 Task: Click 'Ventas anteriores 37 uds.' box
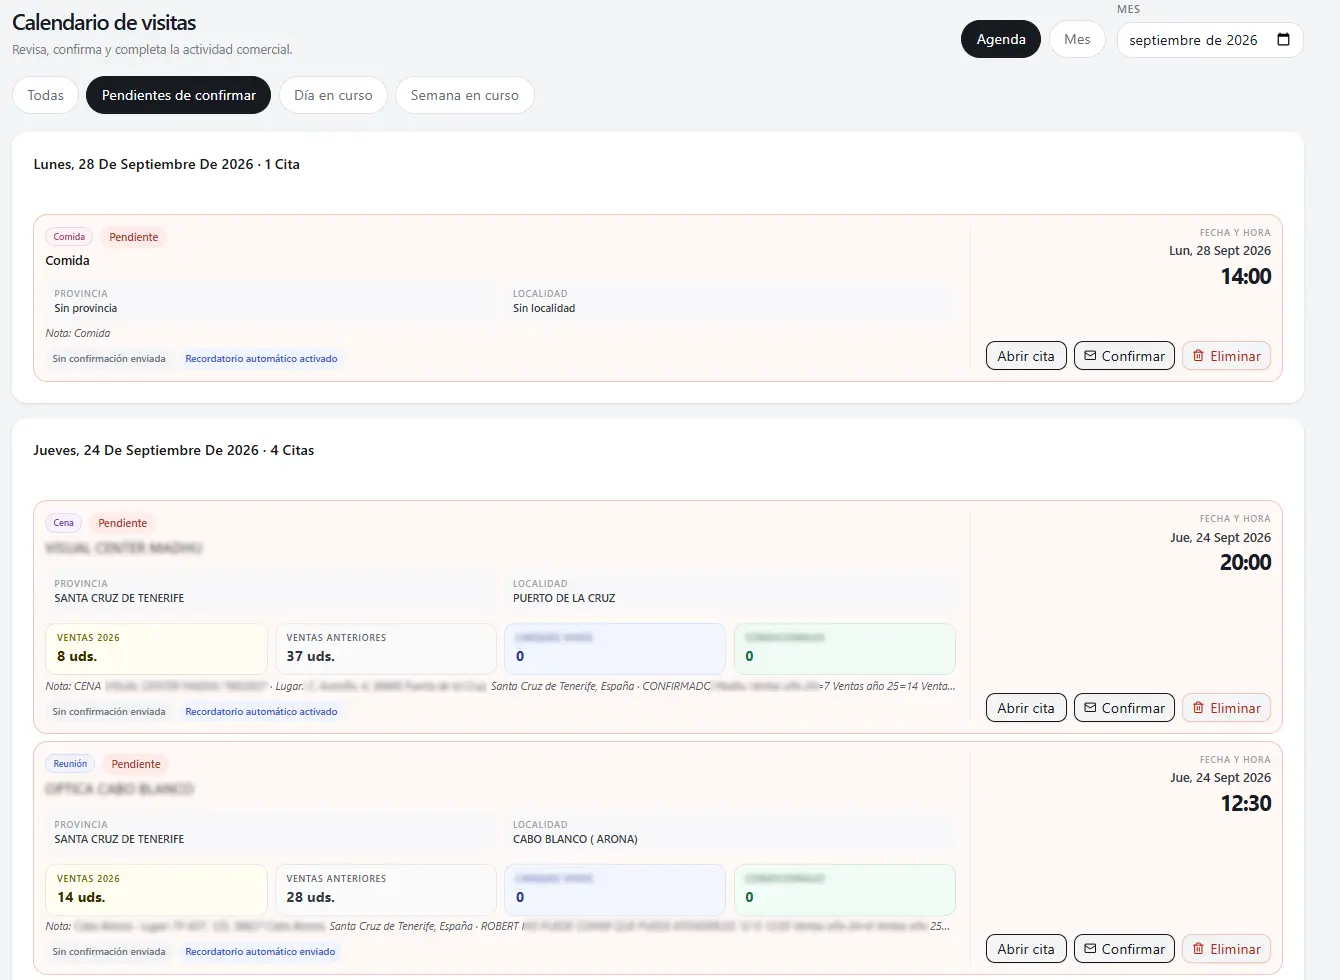tap(386, 648)
